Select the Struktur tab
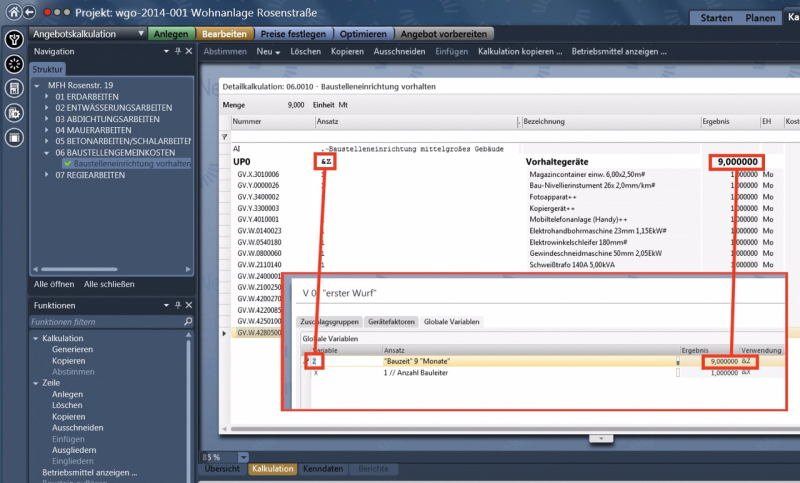 coord(47,69)
